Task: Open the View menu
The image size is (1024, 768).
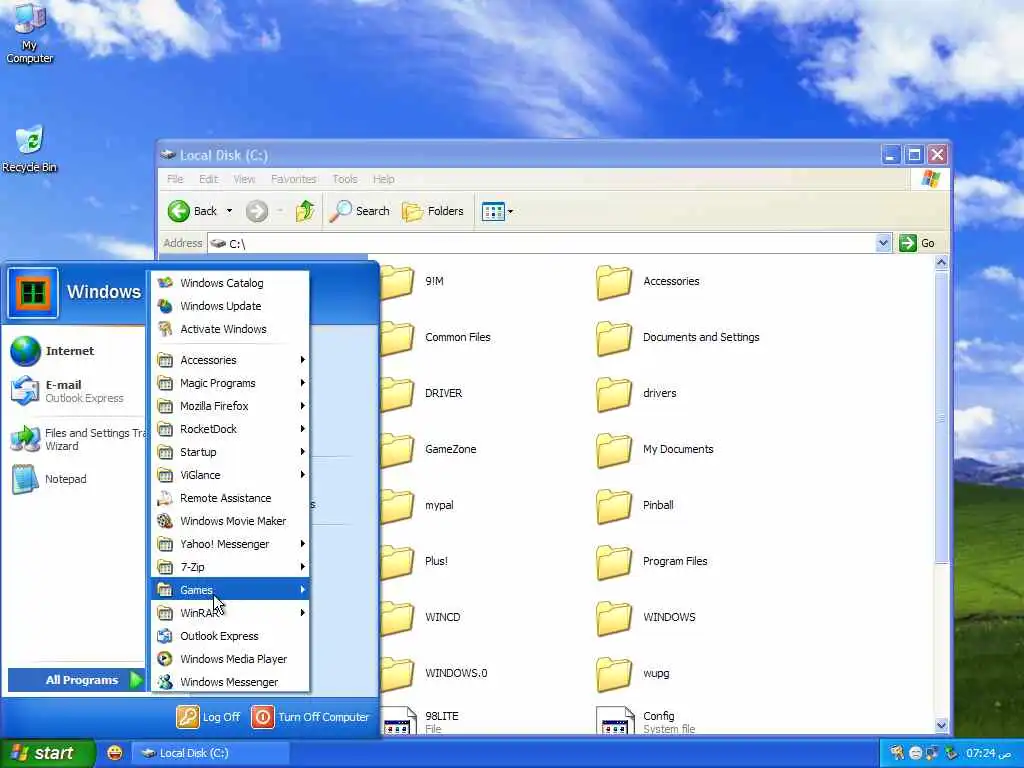Action: coord(244,179)
